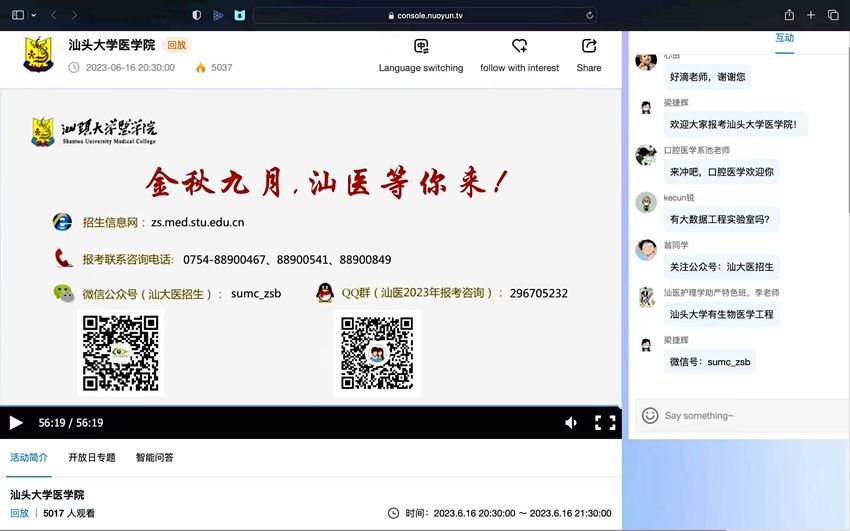Click the reload page icon
The image size is (850, 531).
click(x=590, y=16)
